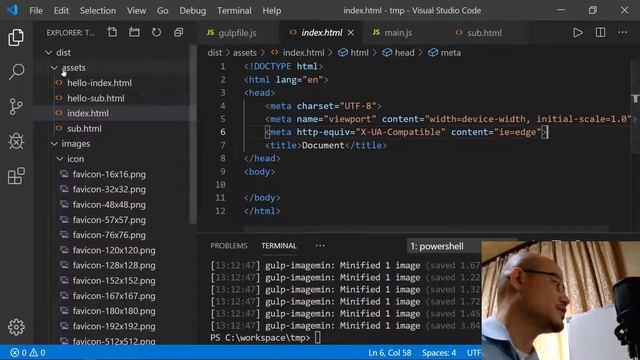Open the Terminal menu
Image resolution: width=640 pixels, height=360 pixels.
(234, 11)
